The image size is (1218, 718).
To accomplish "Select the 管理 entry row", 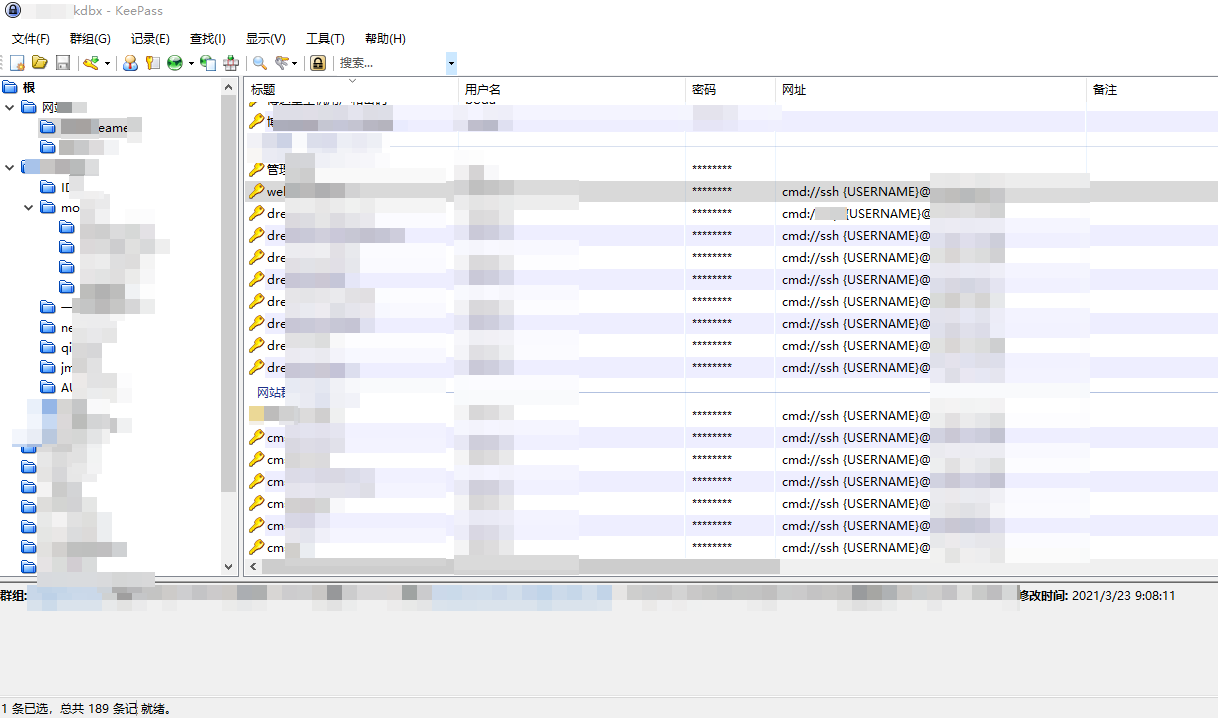I will (x=731, y=169).
